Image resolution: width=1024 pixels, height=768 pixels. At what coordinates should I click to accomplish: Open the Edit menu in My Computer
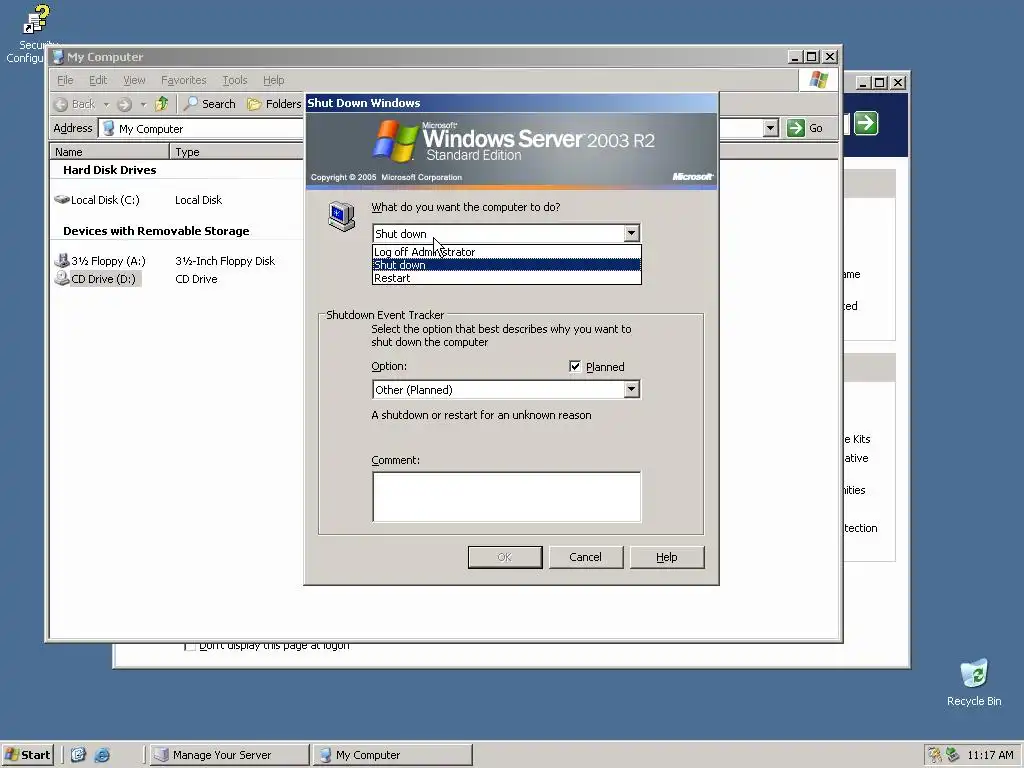98,80
